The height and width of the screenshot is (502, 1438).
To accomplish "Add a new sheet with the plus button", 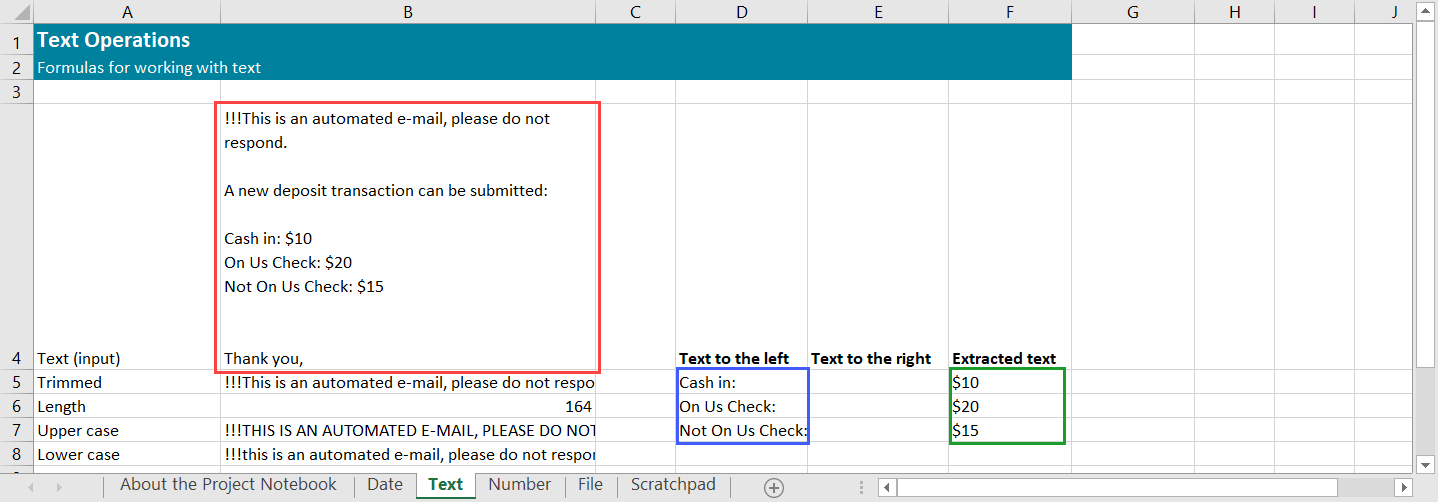I will pyautogui.click(x=773, y=487).
